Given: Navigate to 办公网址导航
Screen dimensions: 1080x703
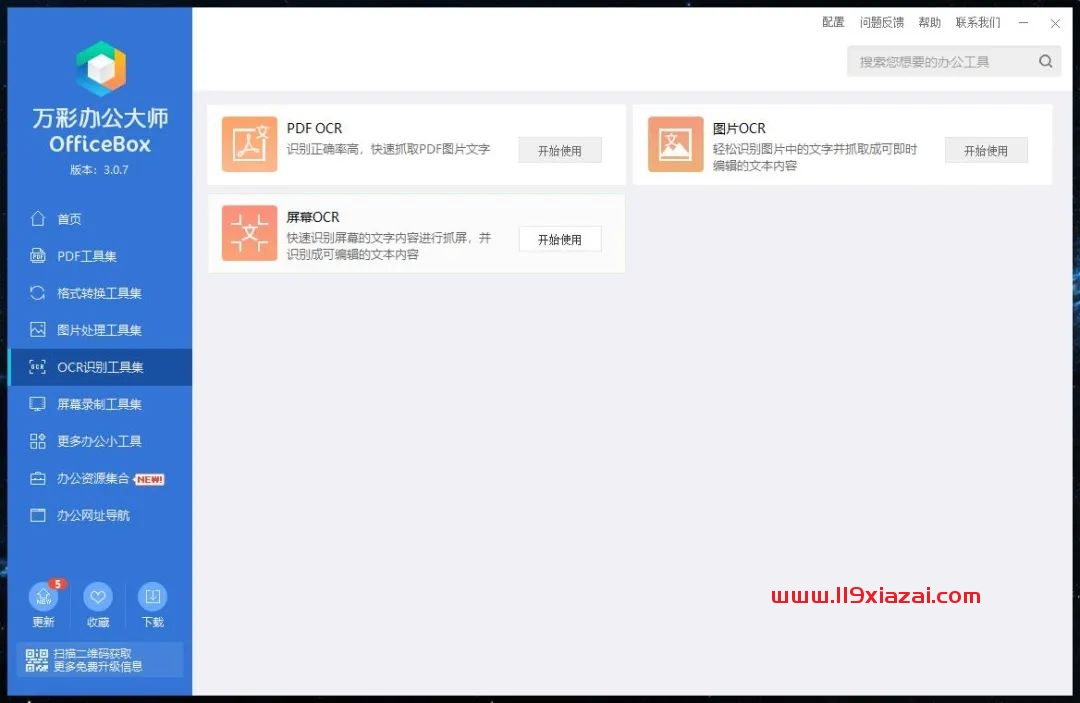Looking at the screenshot, I should 101,515.
